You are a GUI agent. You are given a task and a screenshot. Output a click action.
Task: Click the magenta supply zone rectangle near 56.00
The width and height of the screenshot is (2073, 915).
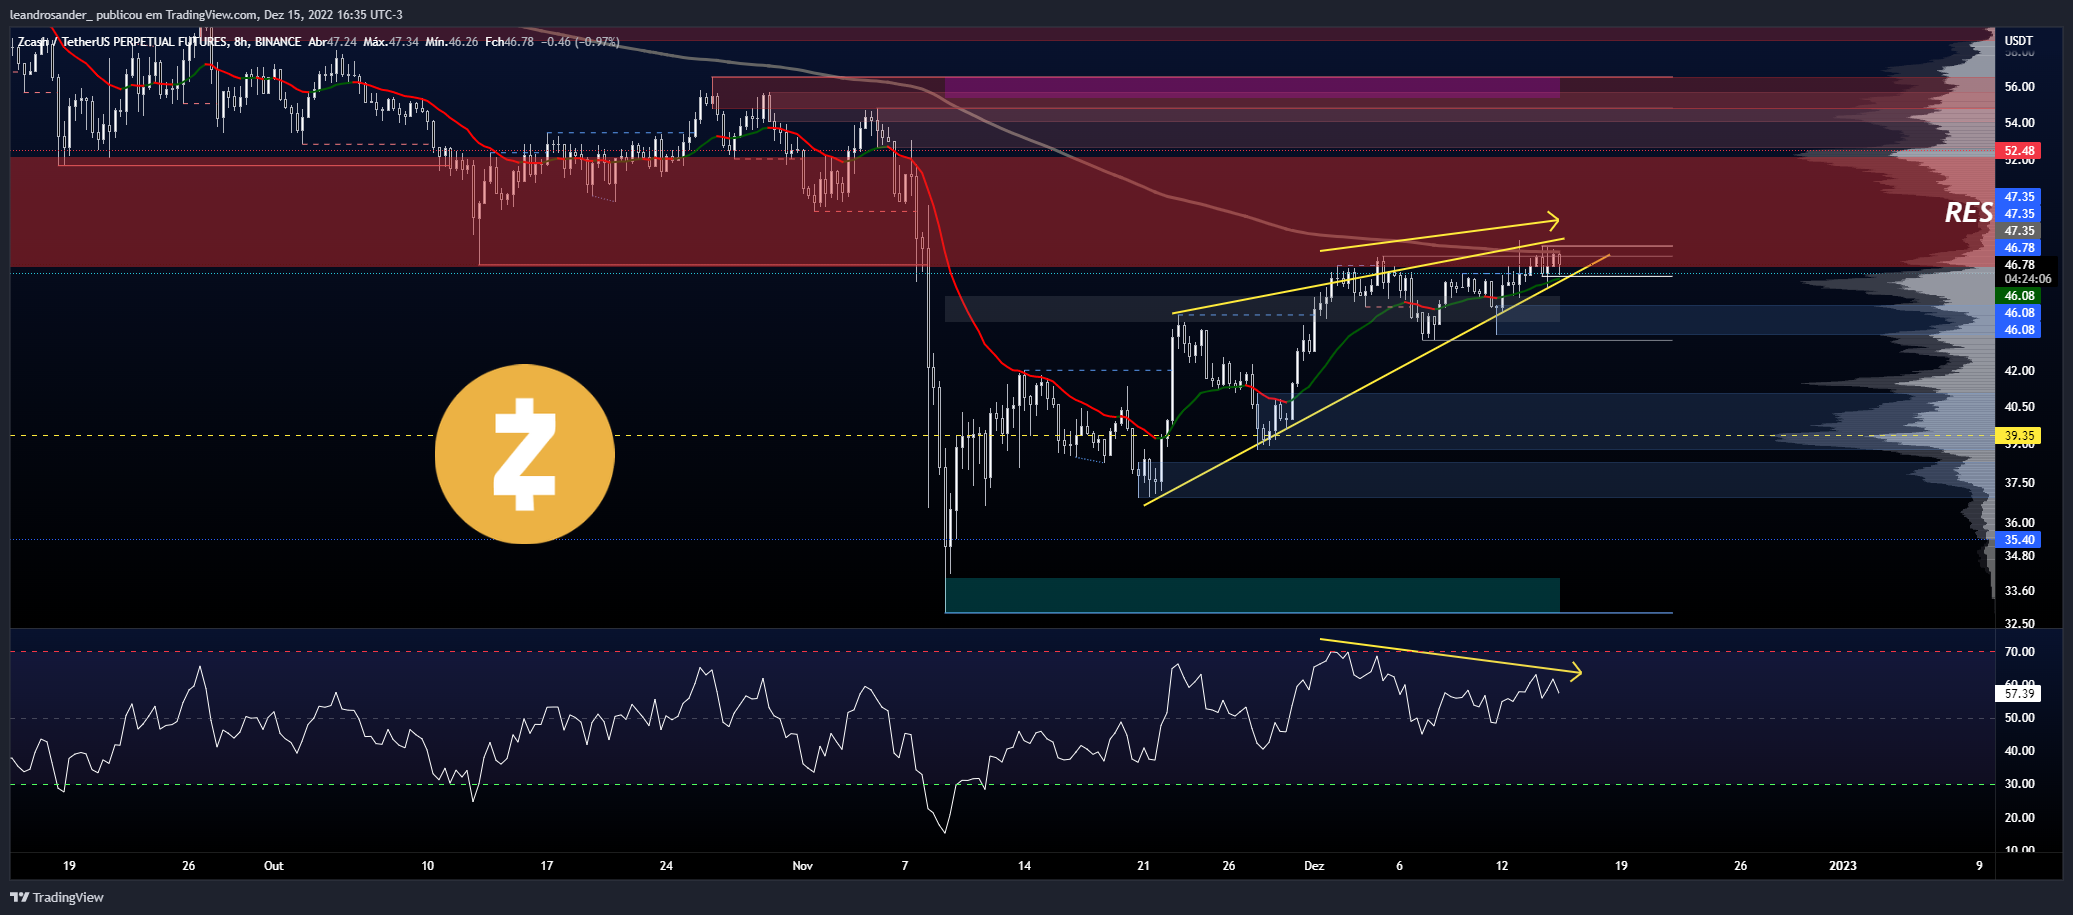click(x=1252, y=87)
